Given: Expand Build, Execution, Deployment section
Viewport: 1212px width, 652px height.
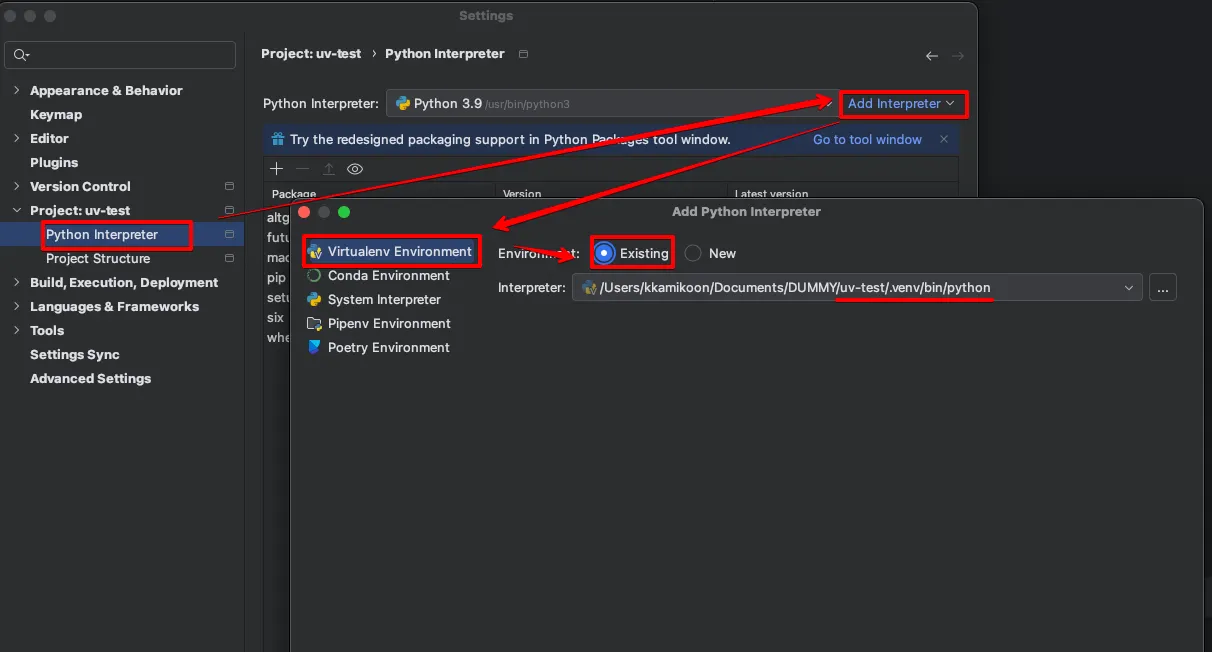Looking at the screenshot, I should pos(16,282).
